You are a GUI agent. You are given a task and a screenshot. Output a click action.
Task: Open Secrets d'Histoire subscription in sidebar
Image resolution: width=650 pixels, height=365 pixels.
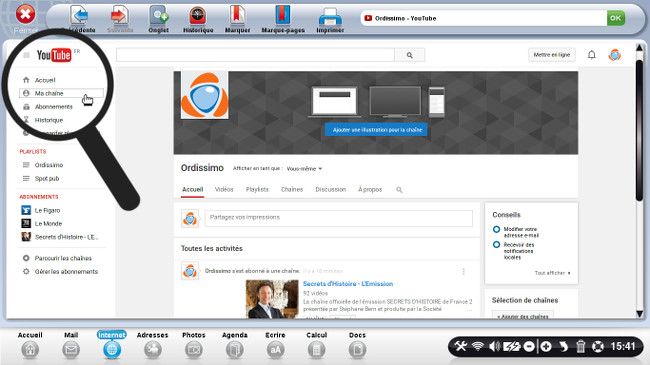(x=66, y=237)
